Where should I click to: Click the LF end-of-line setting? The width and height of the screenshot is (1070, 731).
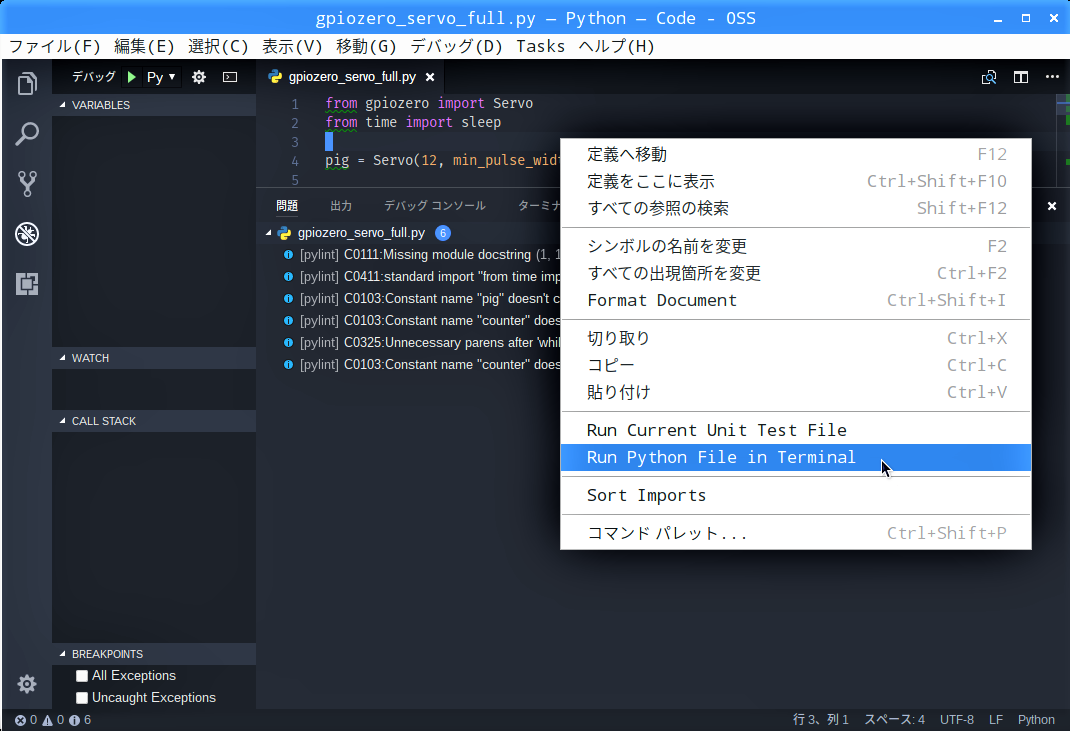coord(996,720)
